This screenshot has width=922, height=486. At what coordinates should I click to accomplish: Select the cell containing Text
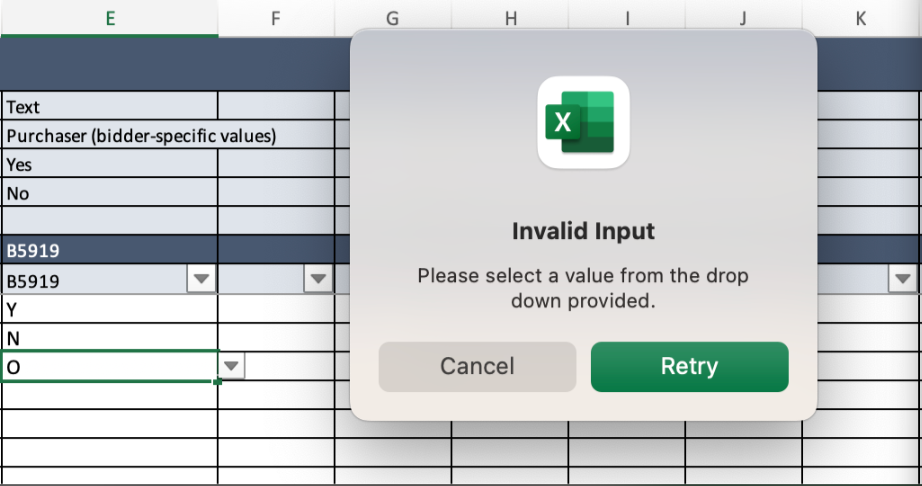pyautogui.click(x=109, y=106)
